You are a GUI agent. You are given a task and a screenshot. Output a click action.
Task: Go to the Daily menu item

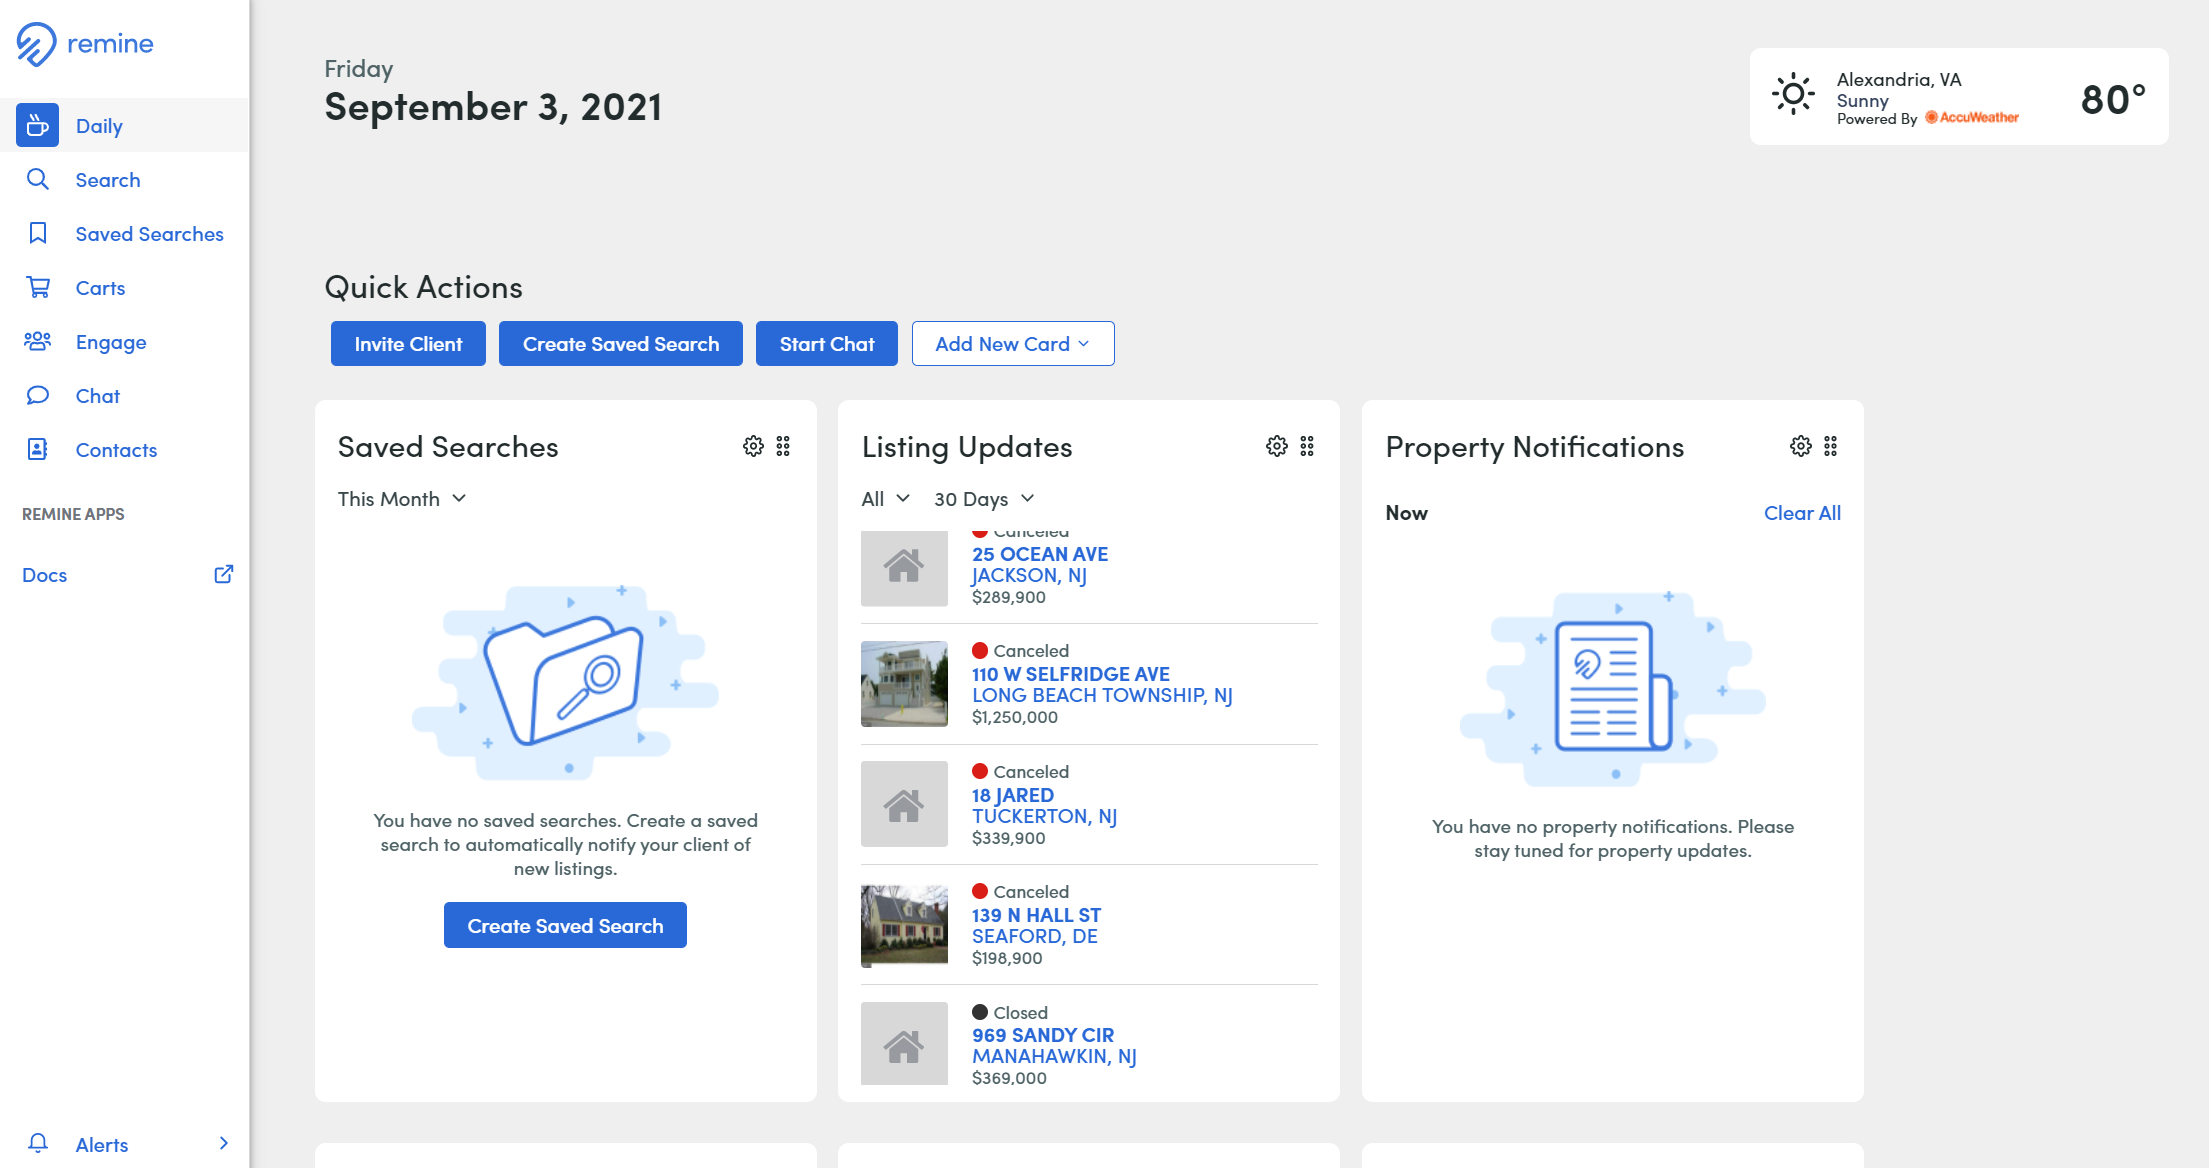(x=125, y=125)
